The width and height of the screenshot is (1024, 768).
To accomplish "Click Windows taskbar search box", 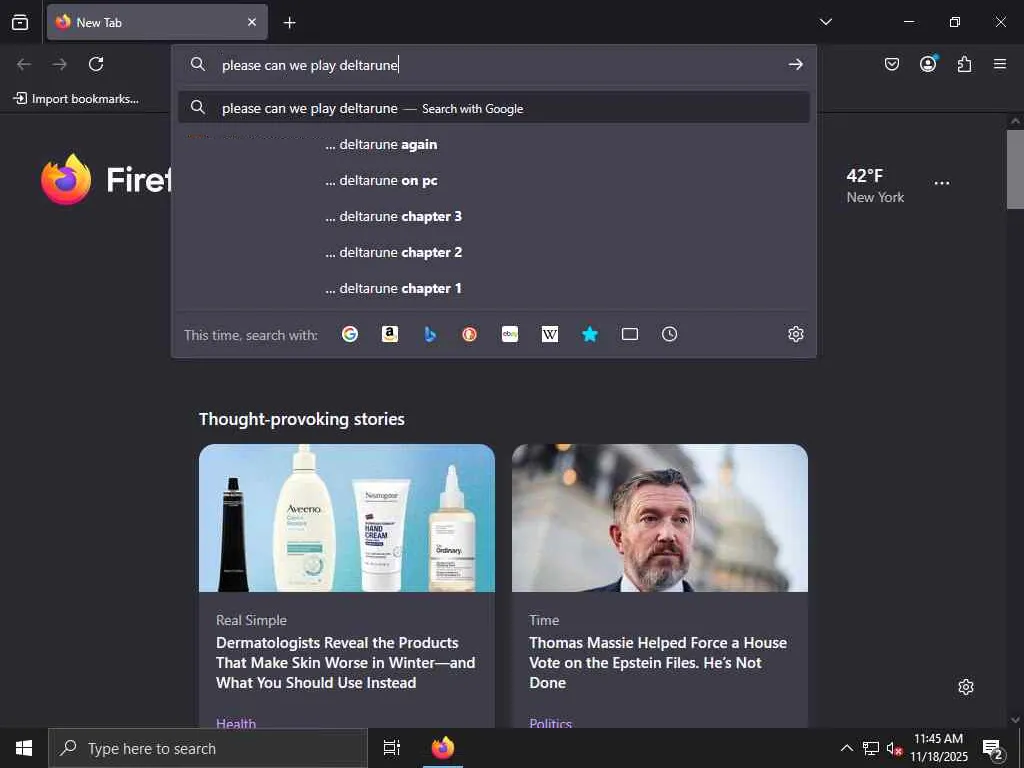I will pyautogui.click(x=208, y=748).
